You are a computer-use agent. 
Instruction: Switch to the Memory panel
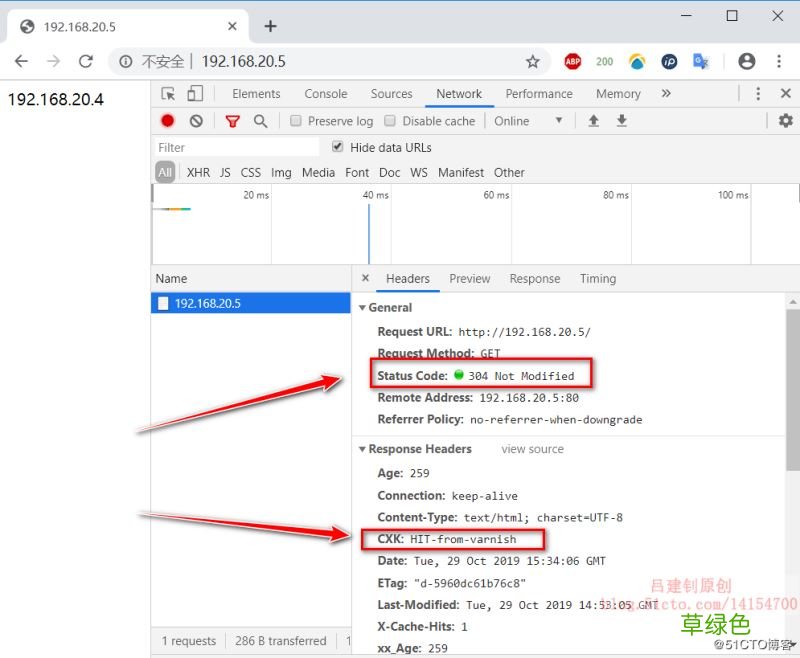point(618,94)
